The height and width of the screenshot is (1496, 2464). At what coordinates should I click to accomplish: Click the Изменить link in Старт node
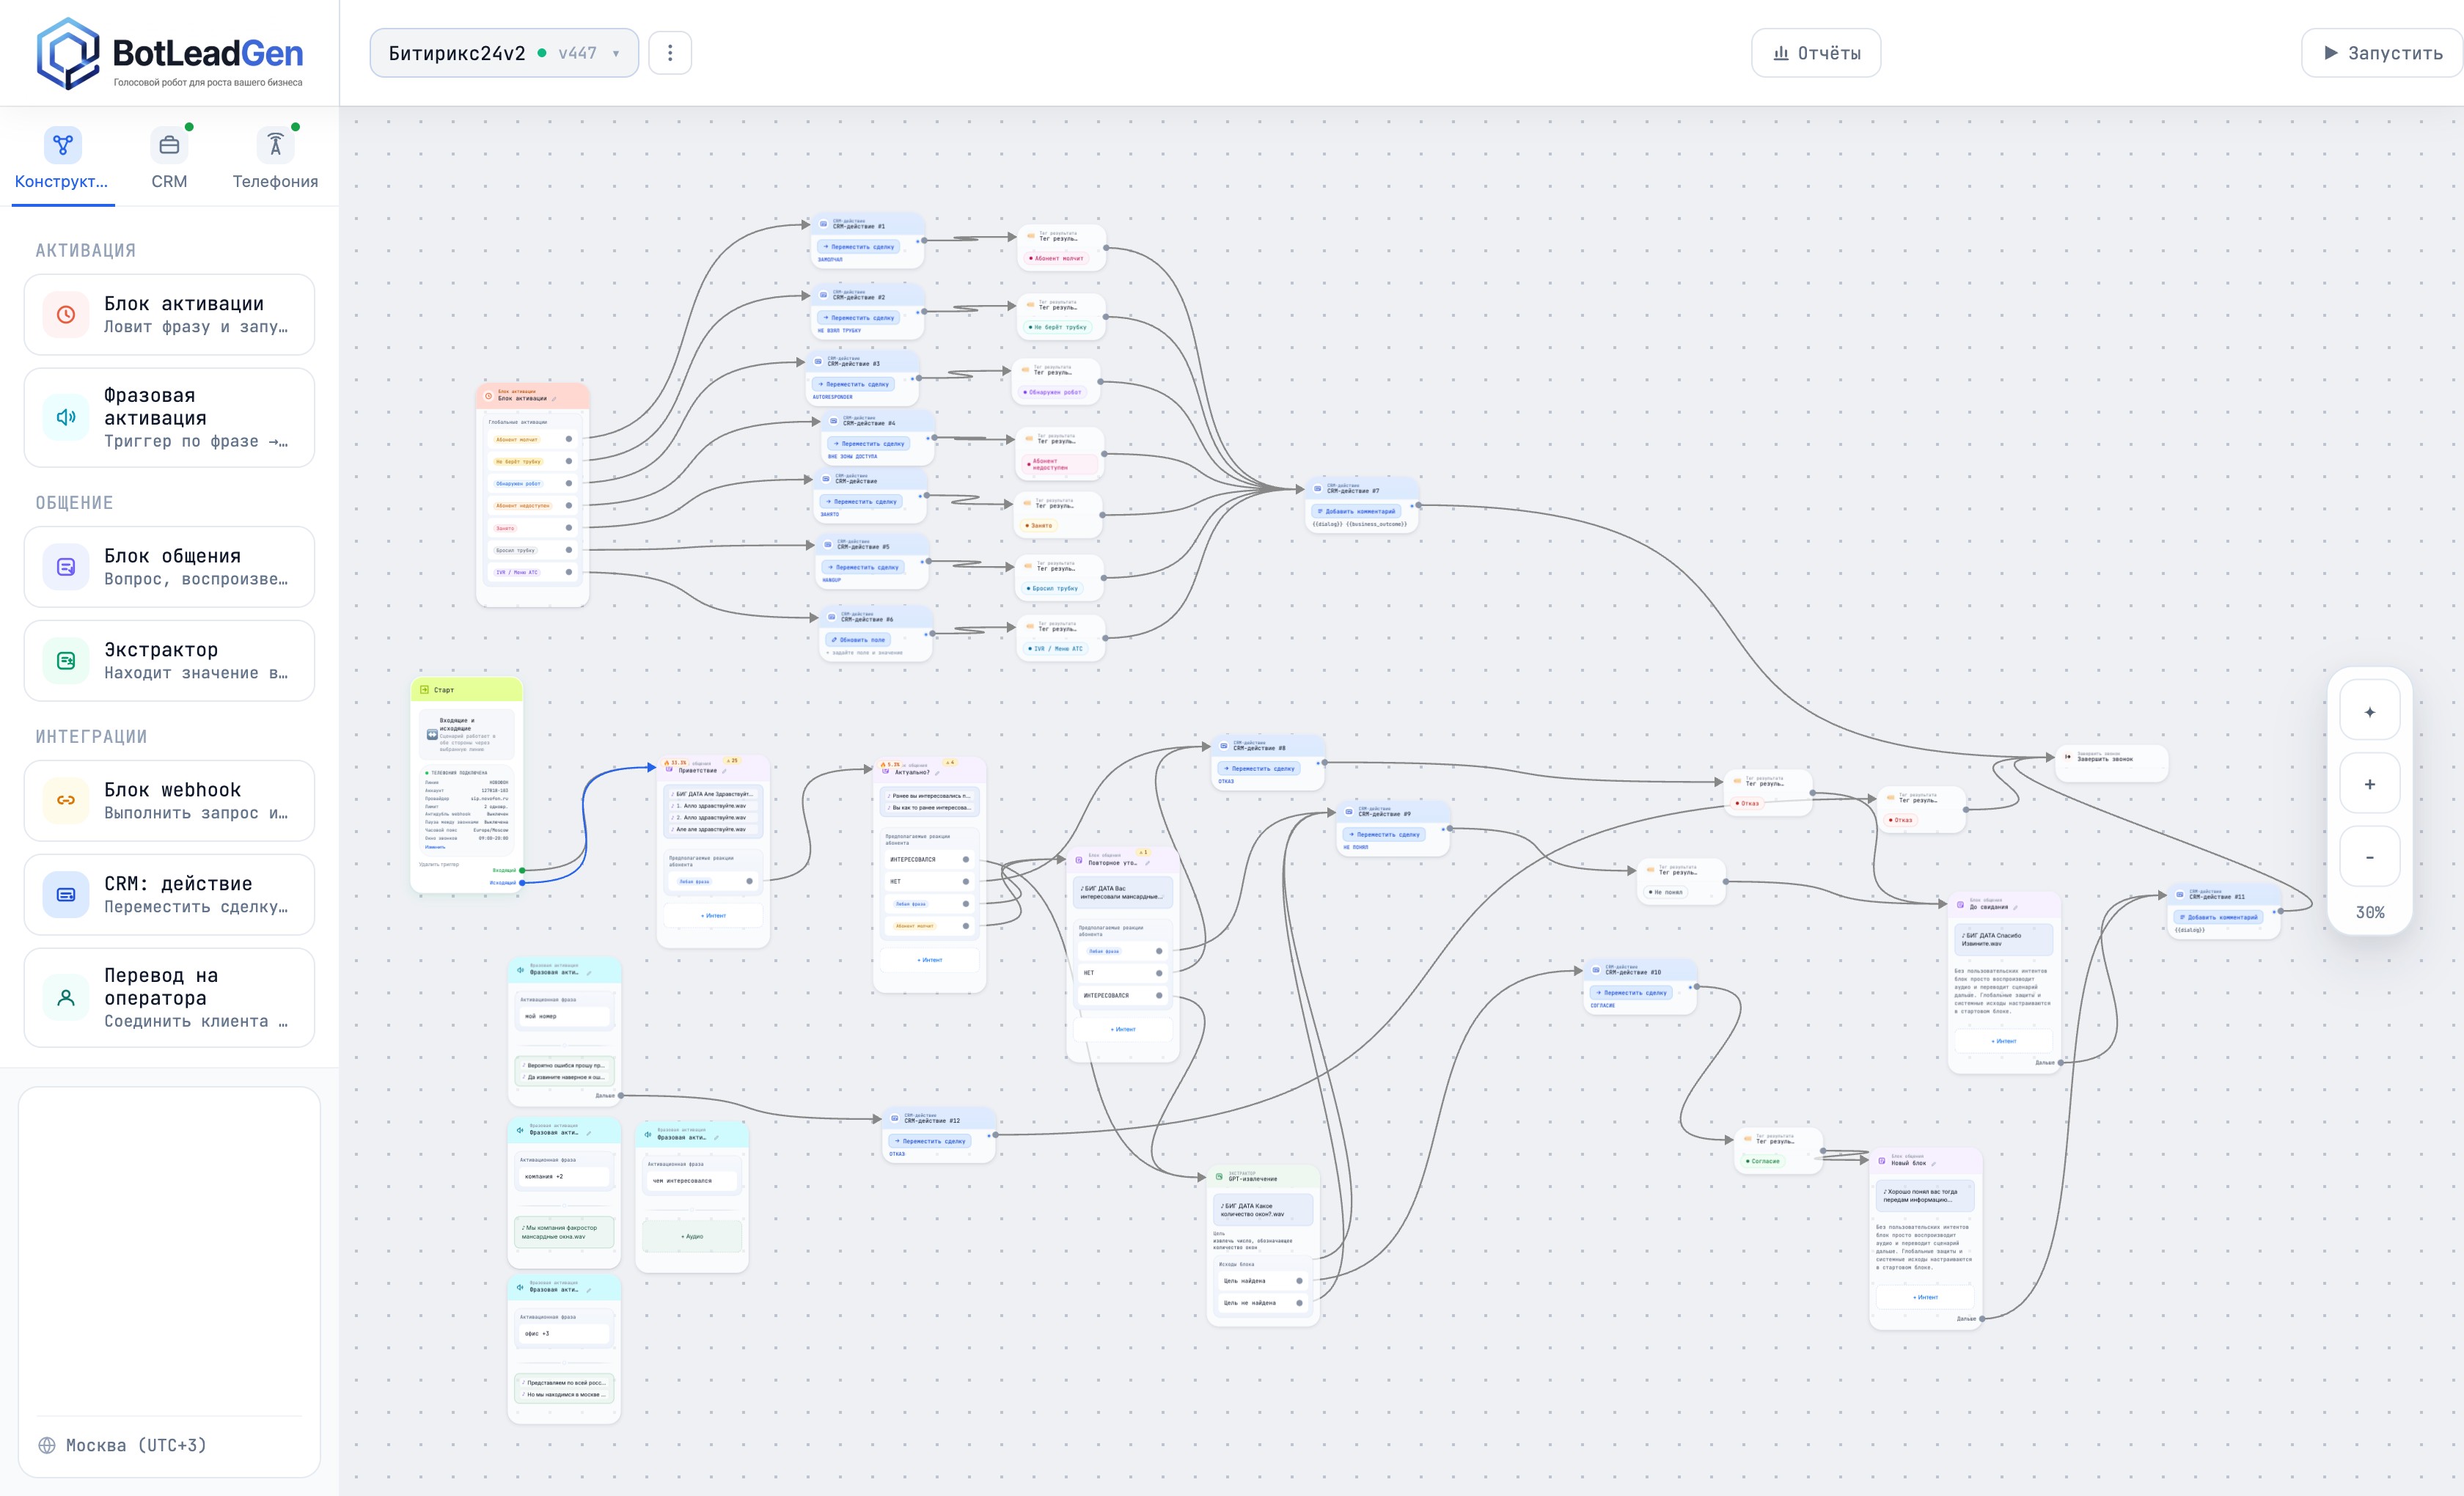coord(435,847)
